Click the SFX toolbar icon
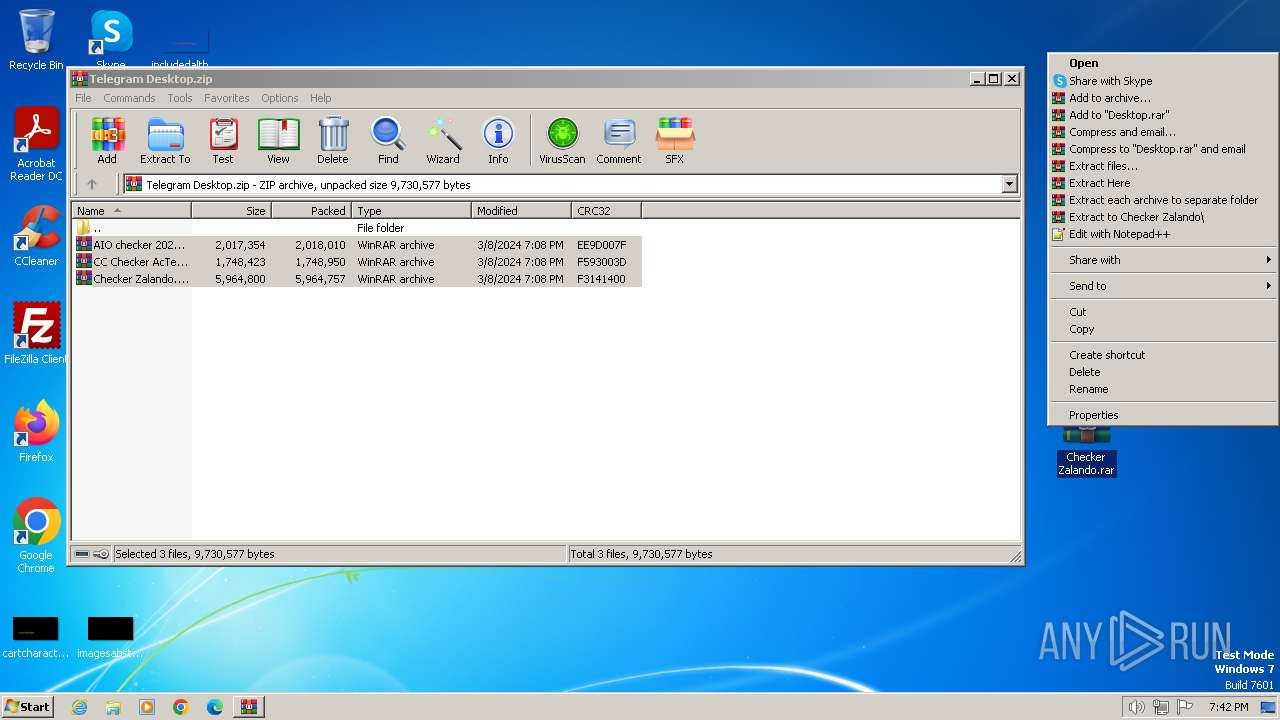1280x720 pixels. coord(675,141)
